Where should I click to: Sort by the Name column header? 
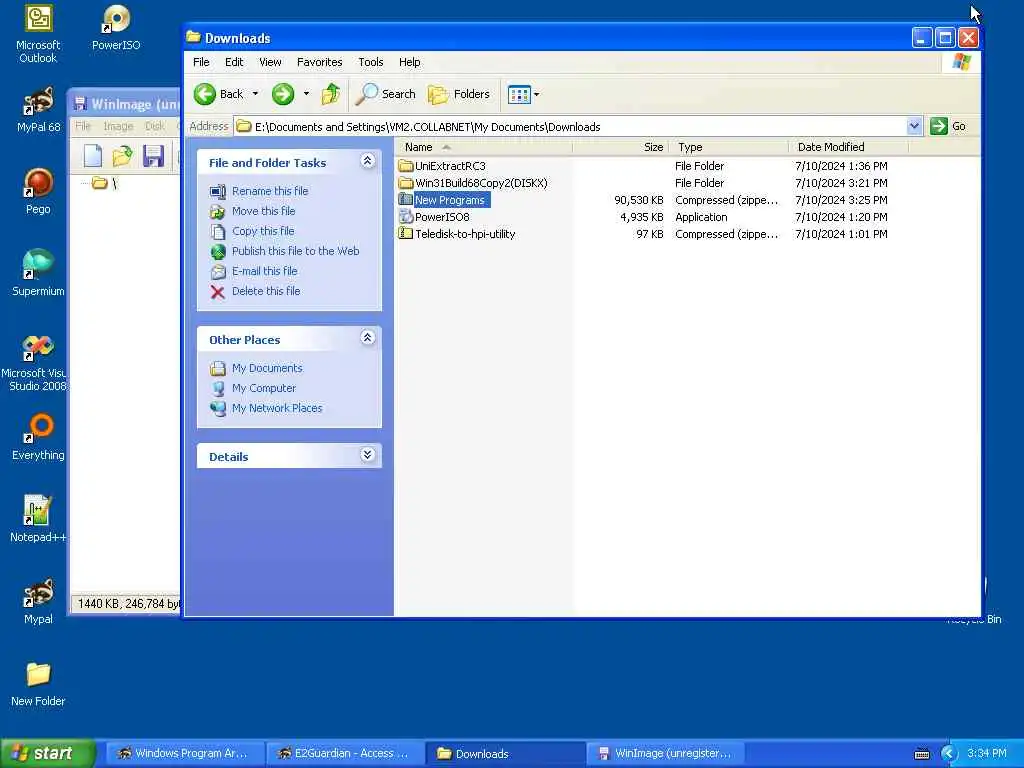pos(483,148)
